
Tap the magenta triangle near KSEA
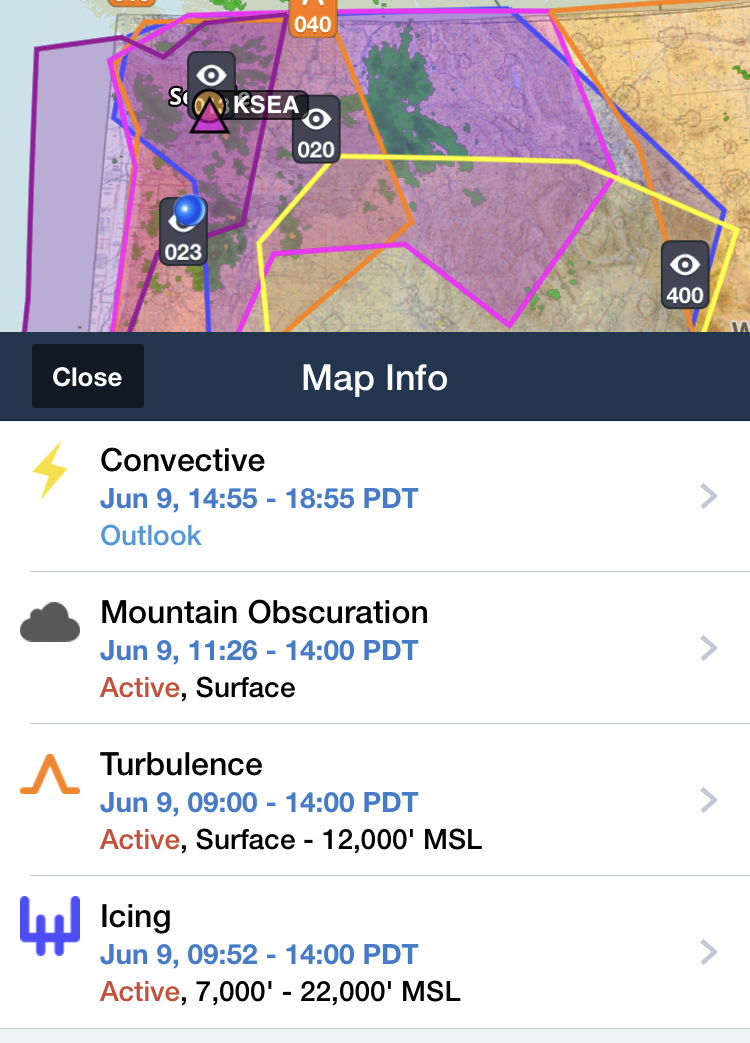(x=209, y=114)
